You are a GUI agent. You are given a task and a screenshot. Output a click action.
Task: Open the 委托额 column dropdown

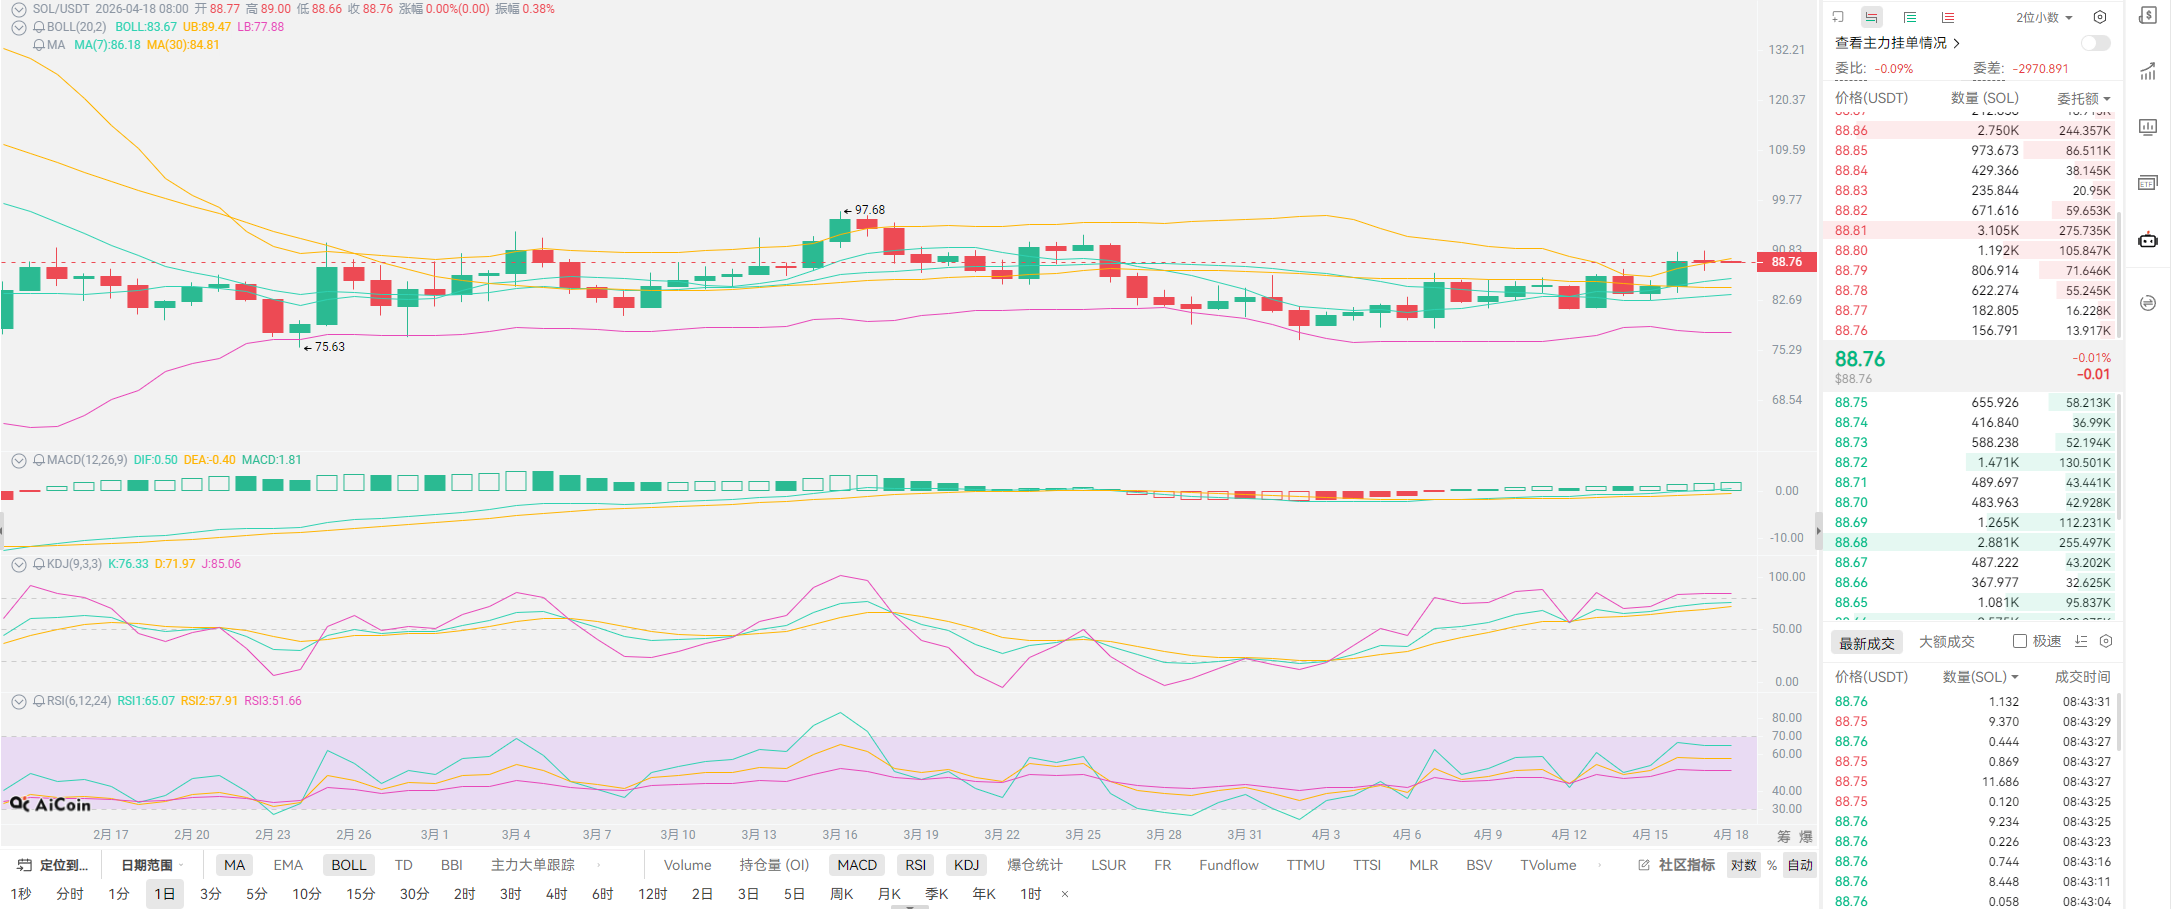tap(2083, 98)
